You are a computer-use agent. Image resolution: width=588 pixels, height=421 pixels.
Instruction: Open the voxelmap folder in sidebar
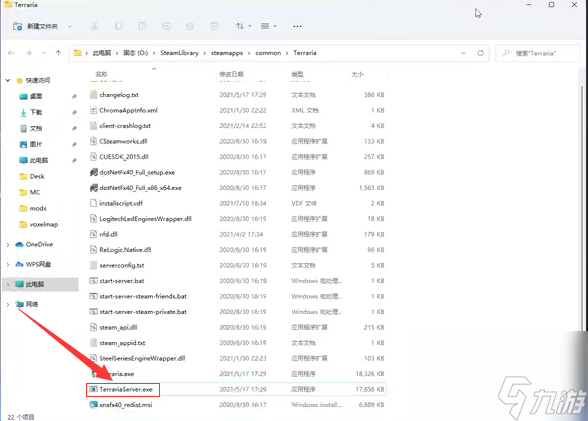[44, 225]
